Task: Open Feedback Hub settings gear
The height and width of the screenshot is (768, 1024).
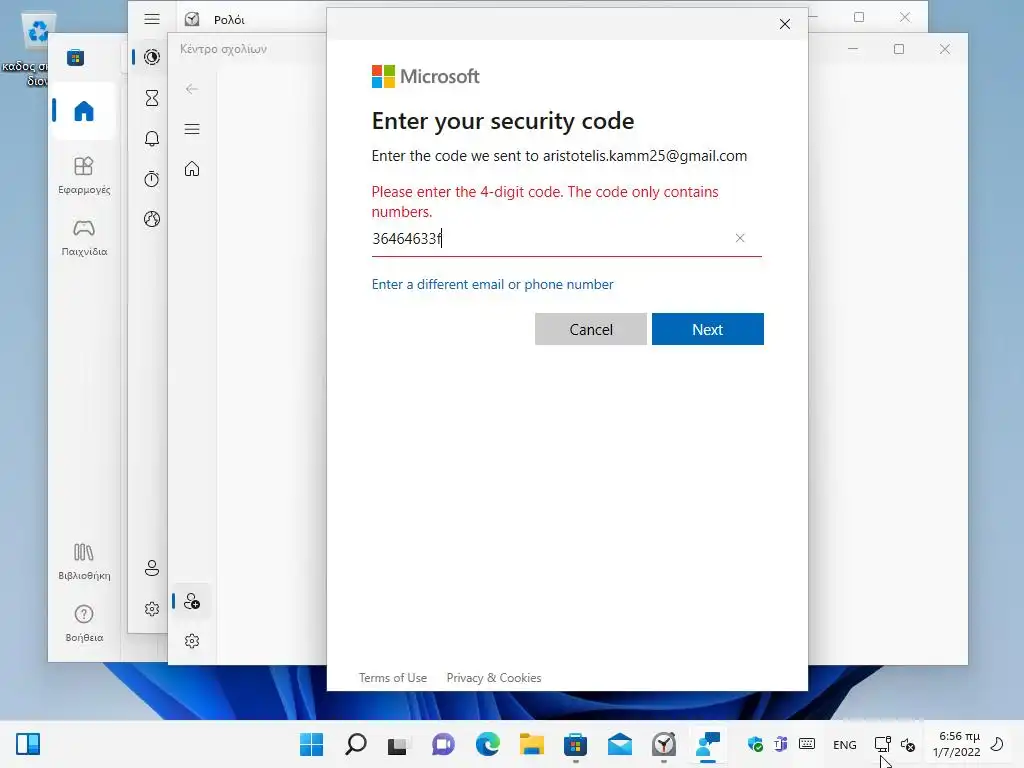Action: 192,641
